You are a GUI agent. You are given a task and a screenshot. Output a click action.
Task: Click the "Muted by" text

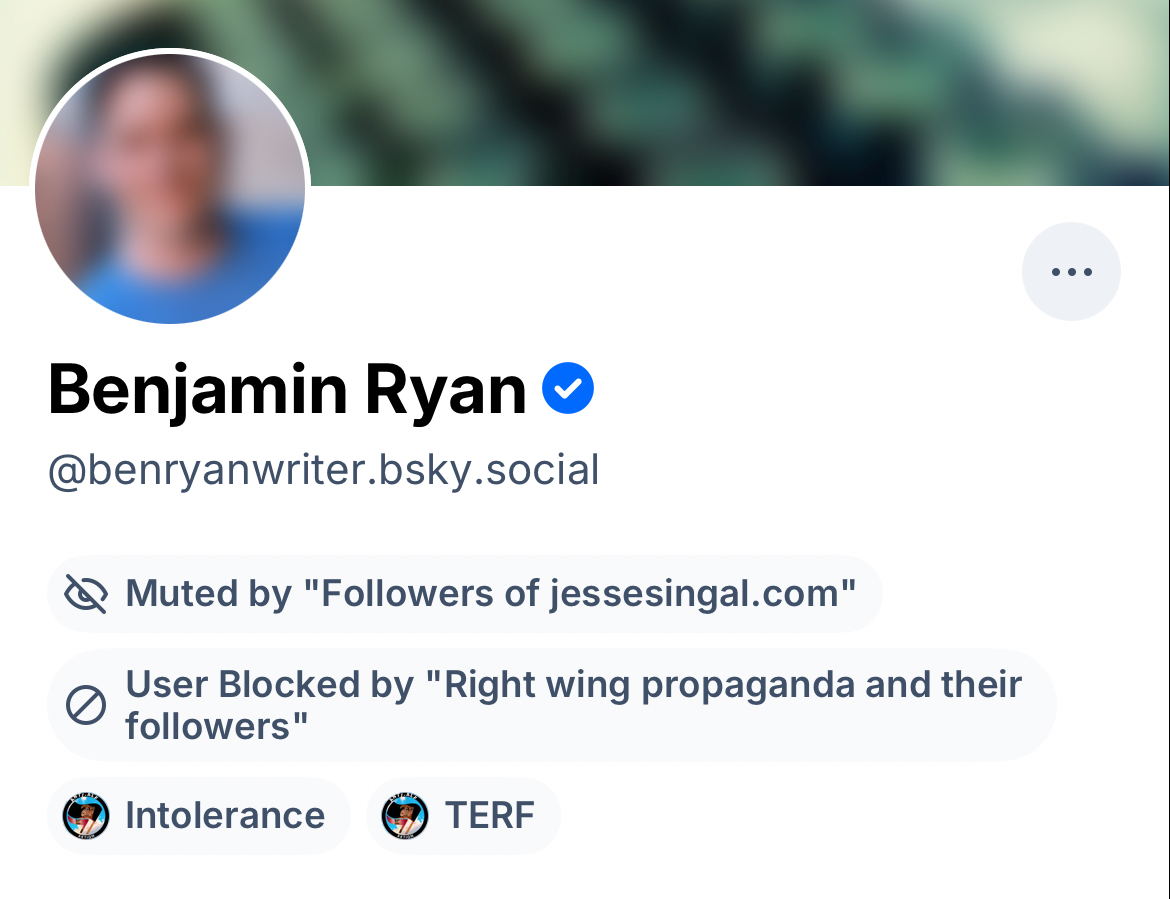coord(208,594)
